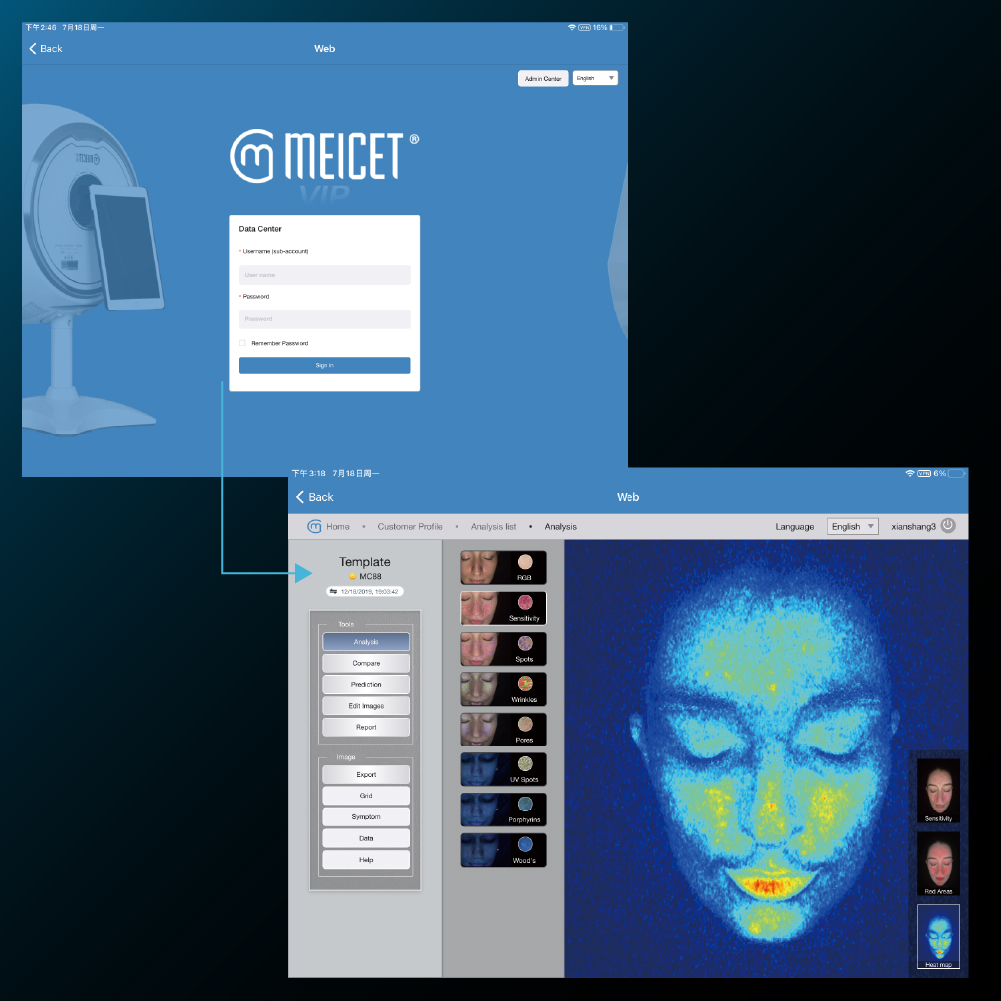The width and height of the screenshot is (1001, 1001).
Task: Select the Pores image thumbnail
Action: click(503, 730)
